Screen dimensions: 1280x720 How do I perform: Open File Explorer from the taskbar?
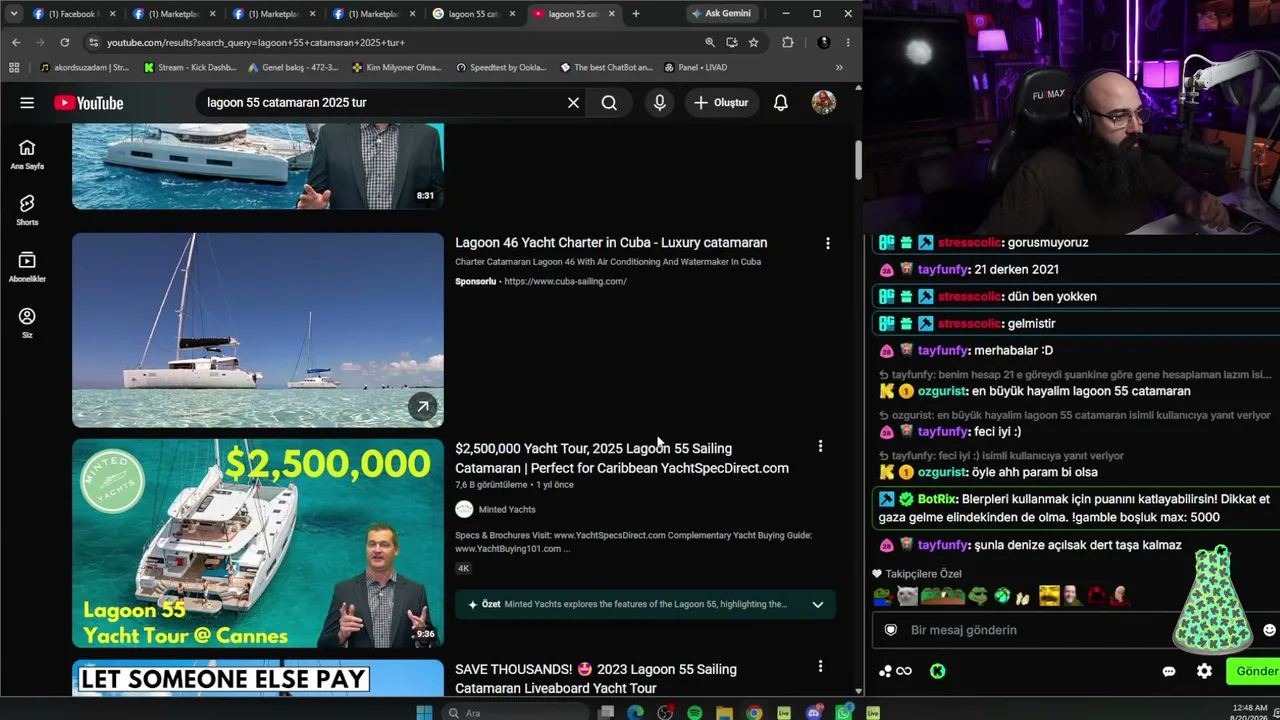click(x=724, y=712)
